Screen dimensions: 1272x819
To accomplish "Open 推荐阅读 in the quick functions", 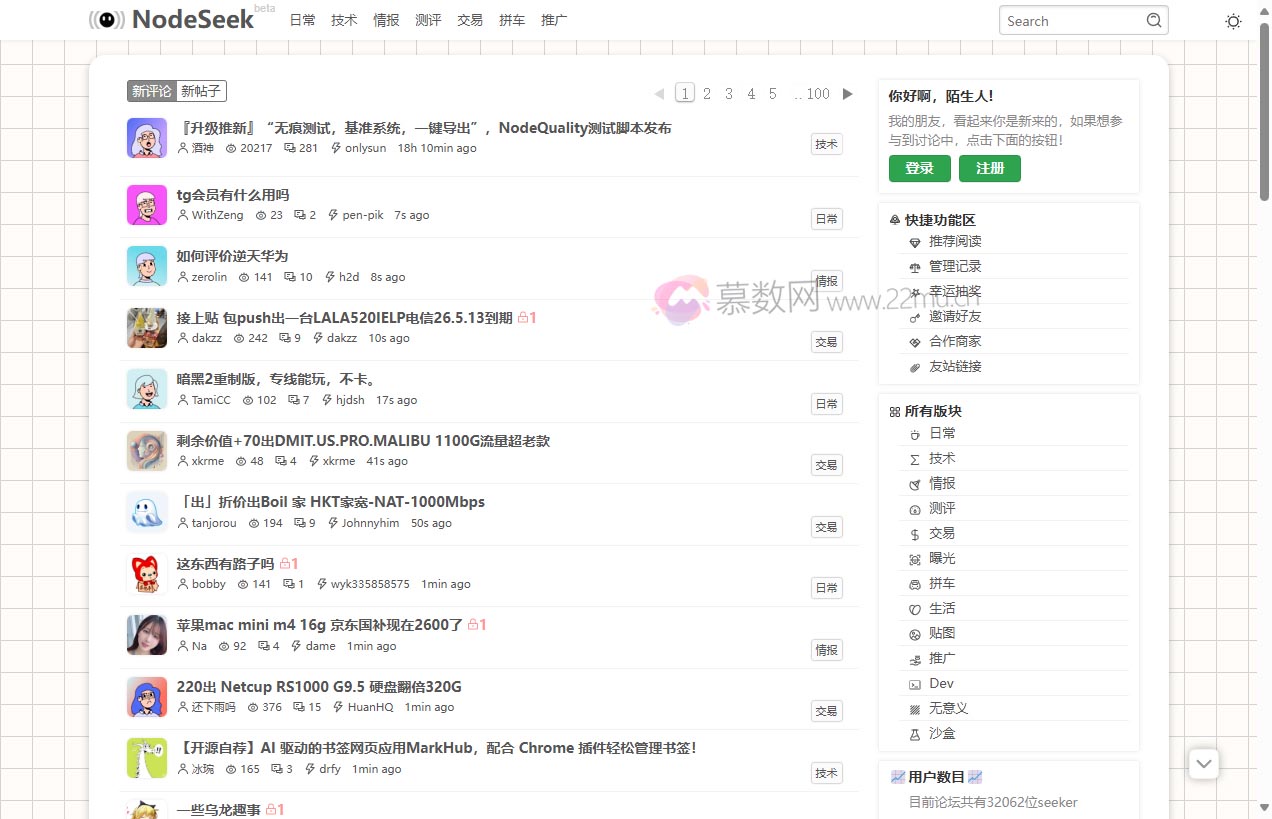I will click(954, 241).
